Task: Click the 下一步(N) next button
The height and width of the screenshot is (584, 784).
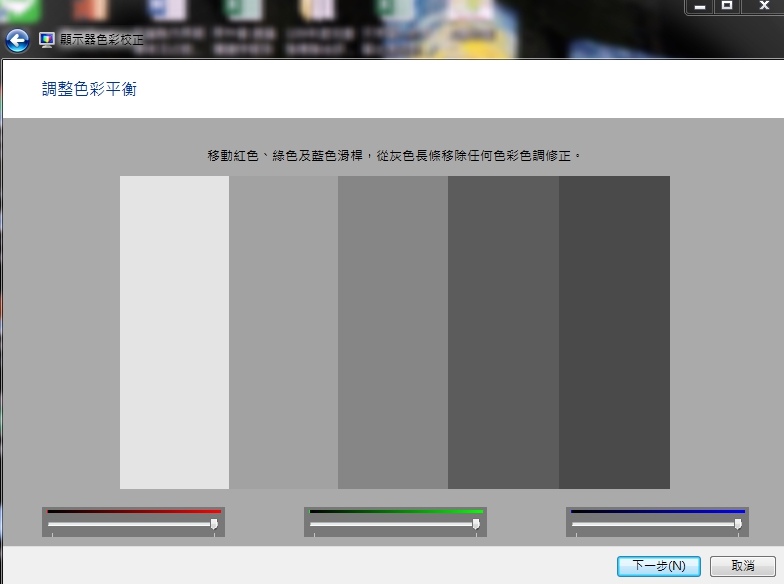Action: pos(658,566)
